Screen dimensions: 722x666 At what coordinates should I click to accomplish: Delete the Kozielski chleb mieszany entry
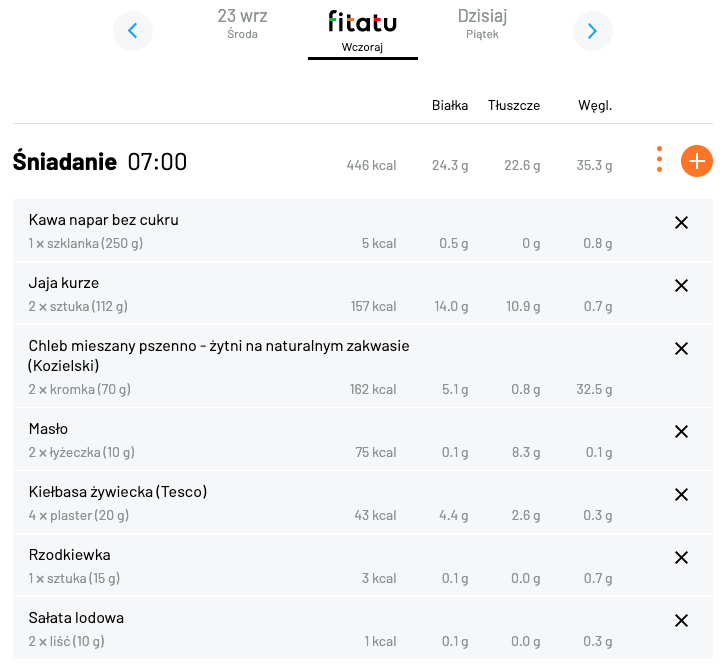click(x=681, y=349)
